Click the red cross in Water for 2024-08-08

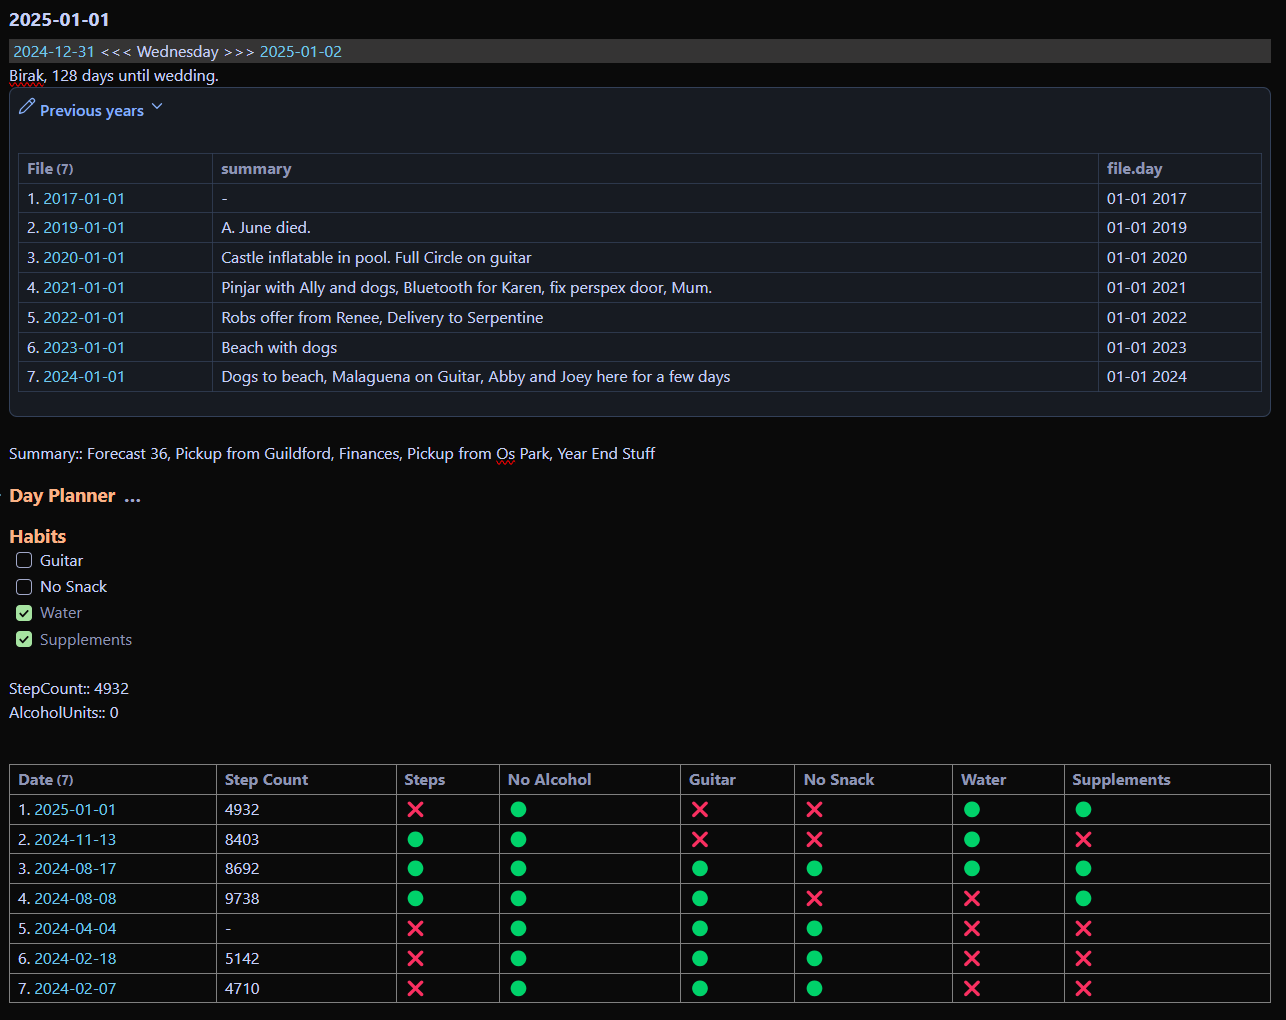(971, 898)
